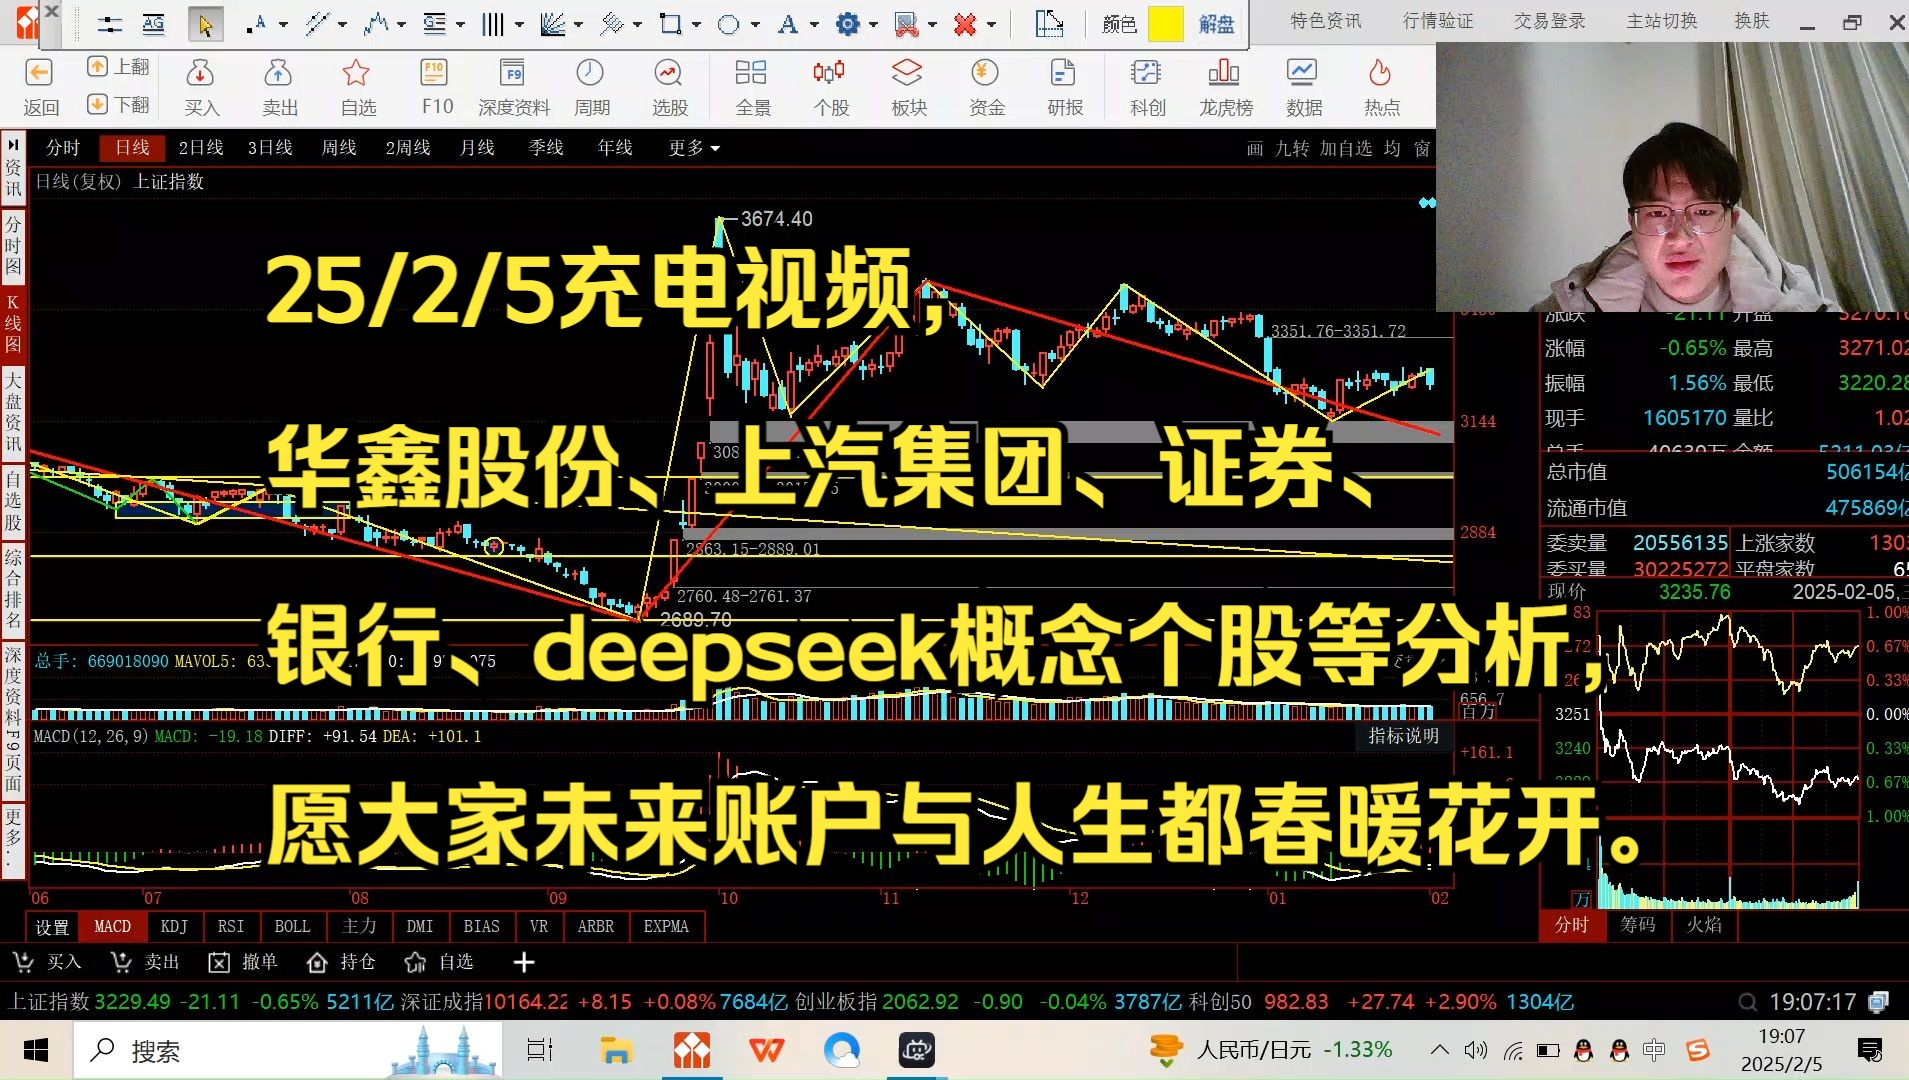Expand the text tool A dropdown arrow
Screen dimensions: 1909x1080
click(814, 25)
